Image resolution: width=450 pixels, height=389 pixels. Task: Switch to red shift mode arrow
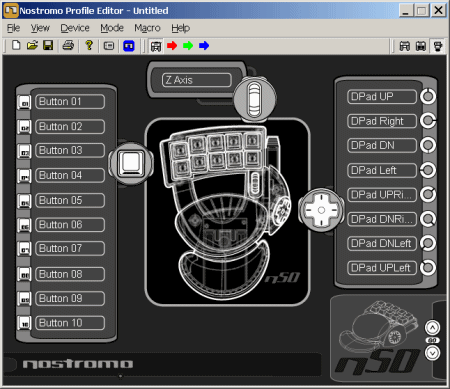pos(172,46)
